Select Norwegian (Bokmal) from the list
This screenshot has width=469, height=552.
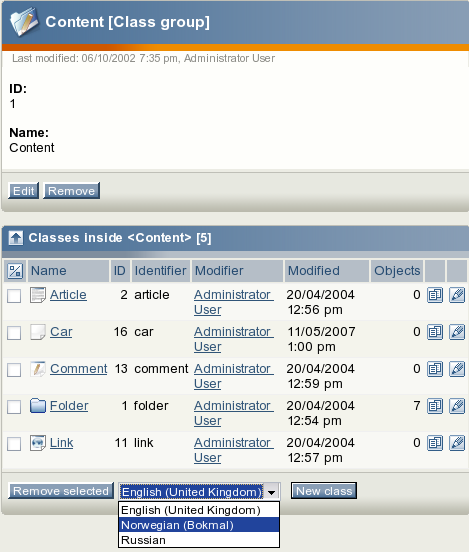[199, 525]
